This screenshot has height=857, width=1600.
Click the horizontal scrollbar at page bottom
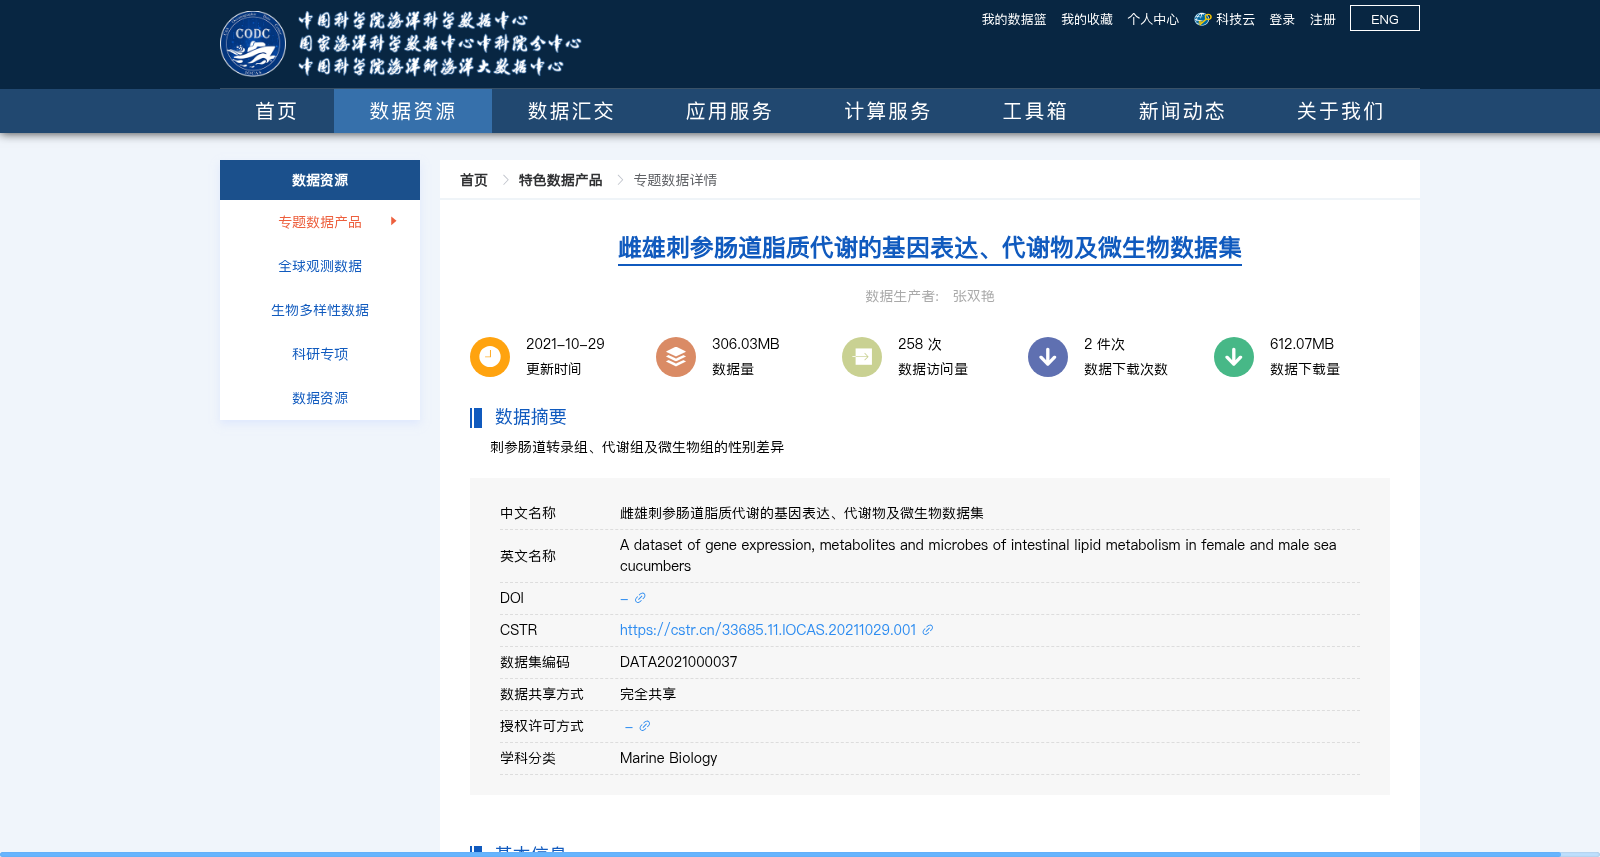point(780,854)
